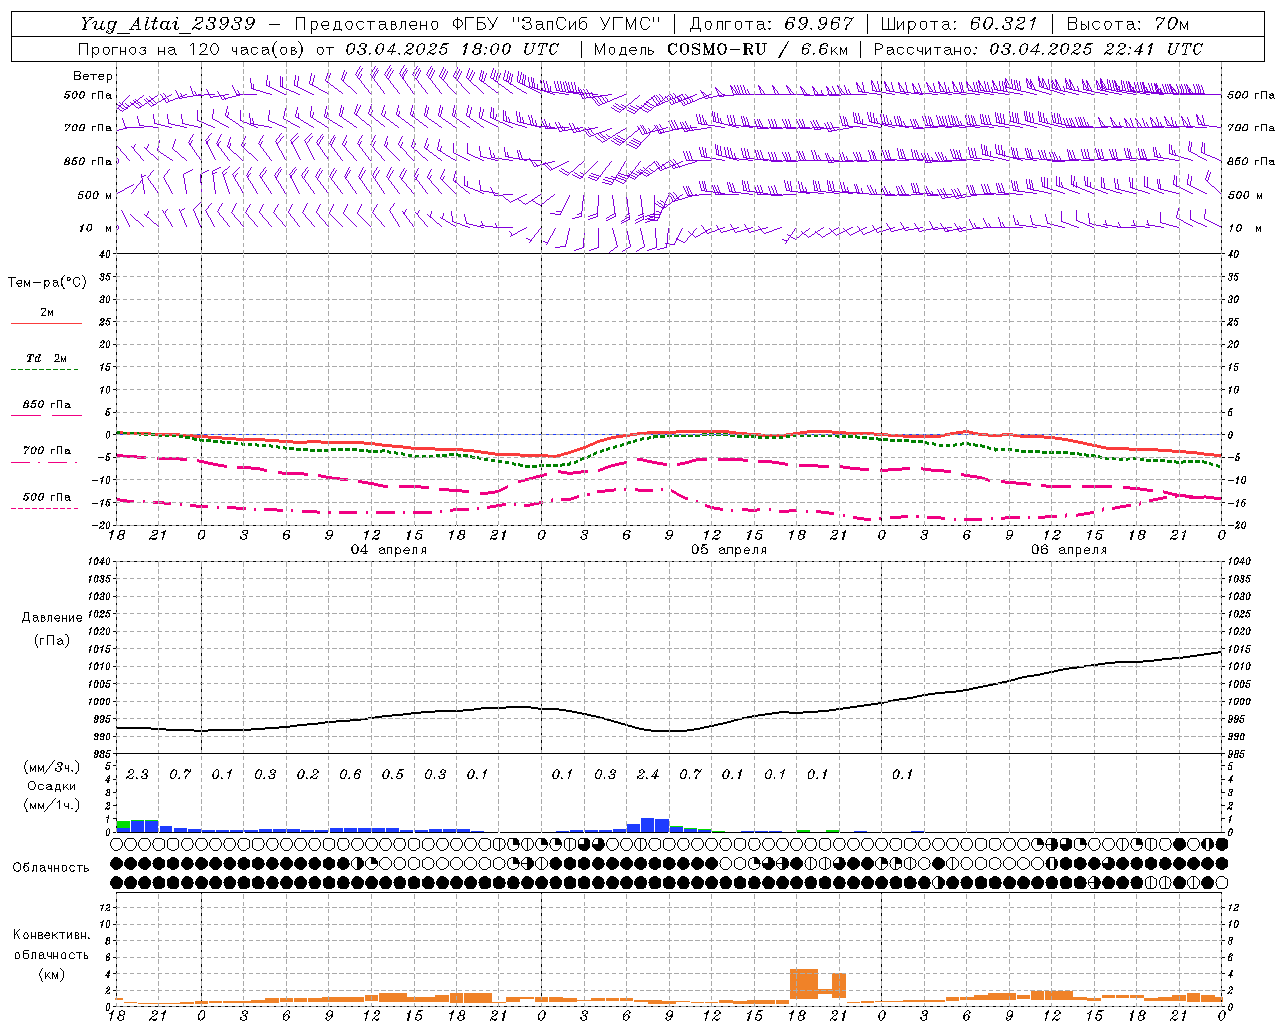Click the 3-hour precipitation value 0.5
This screenshot has width=1280, height=1024.
[393, 775]
